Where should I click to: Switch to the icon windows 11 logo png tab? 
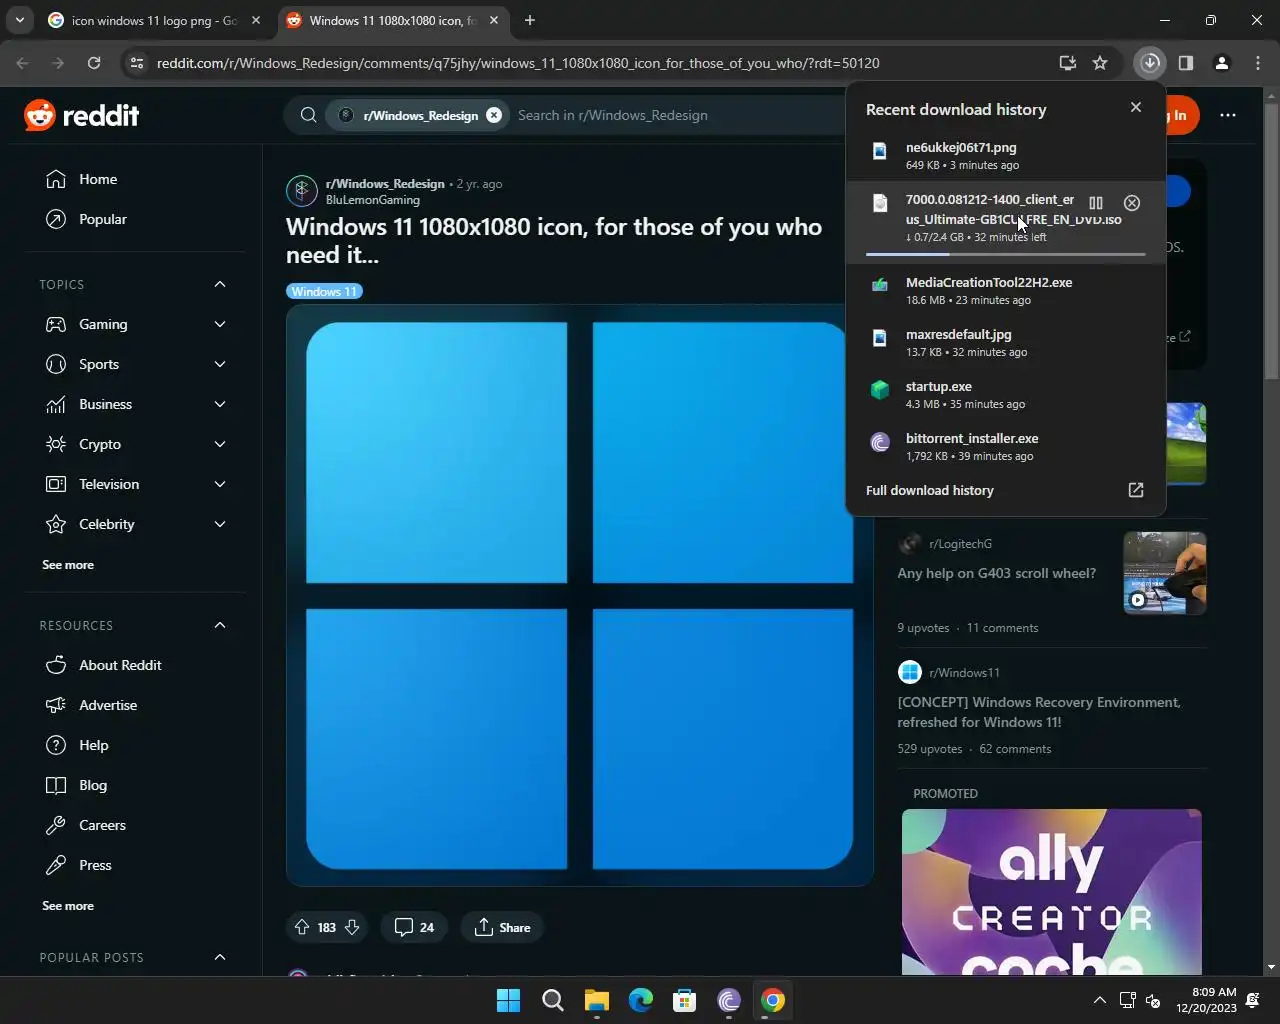tap(154, 20)
